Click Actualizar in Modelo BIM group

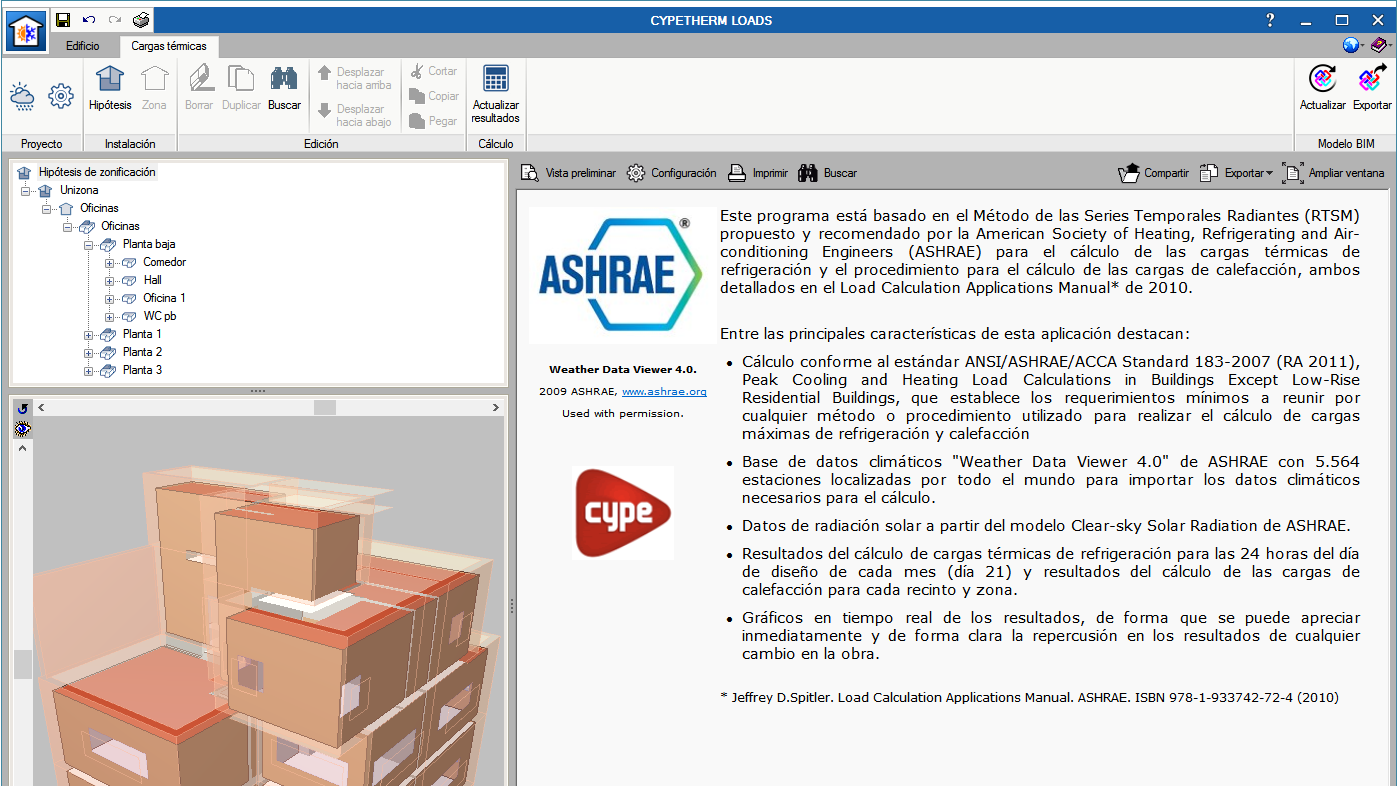(x=1323, y=89)
